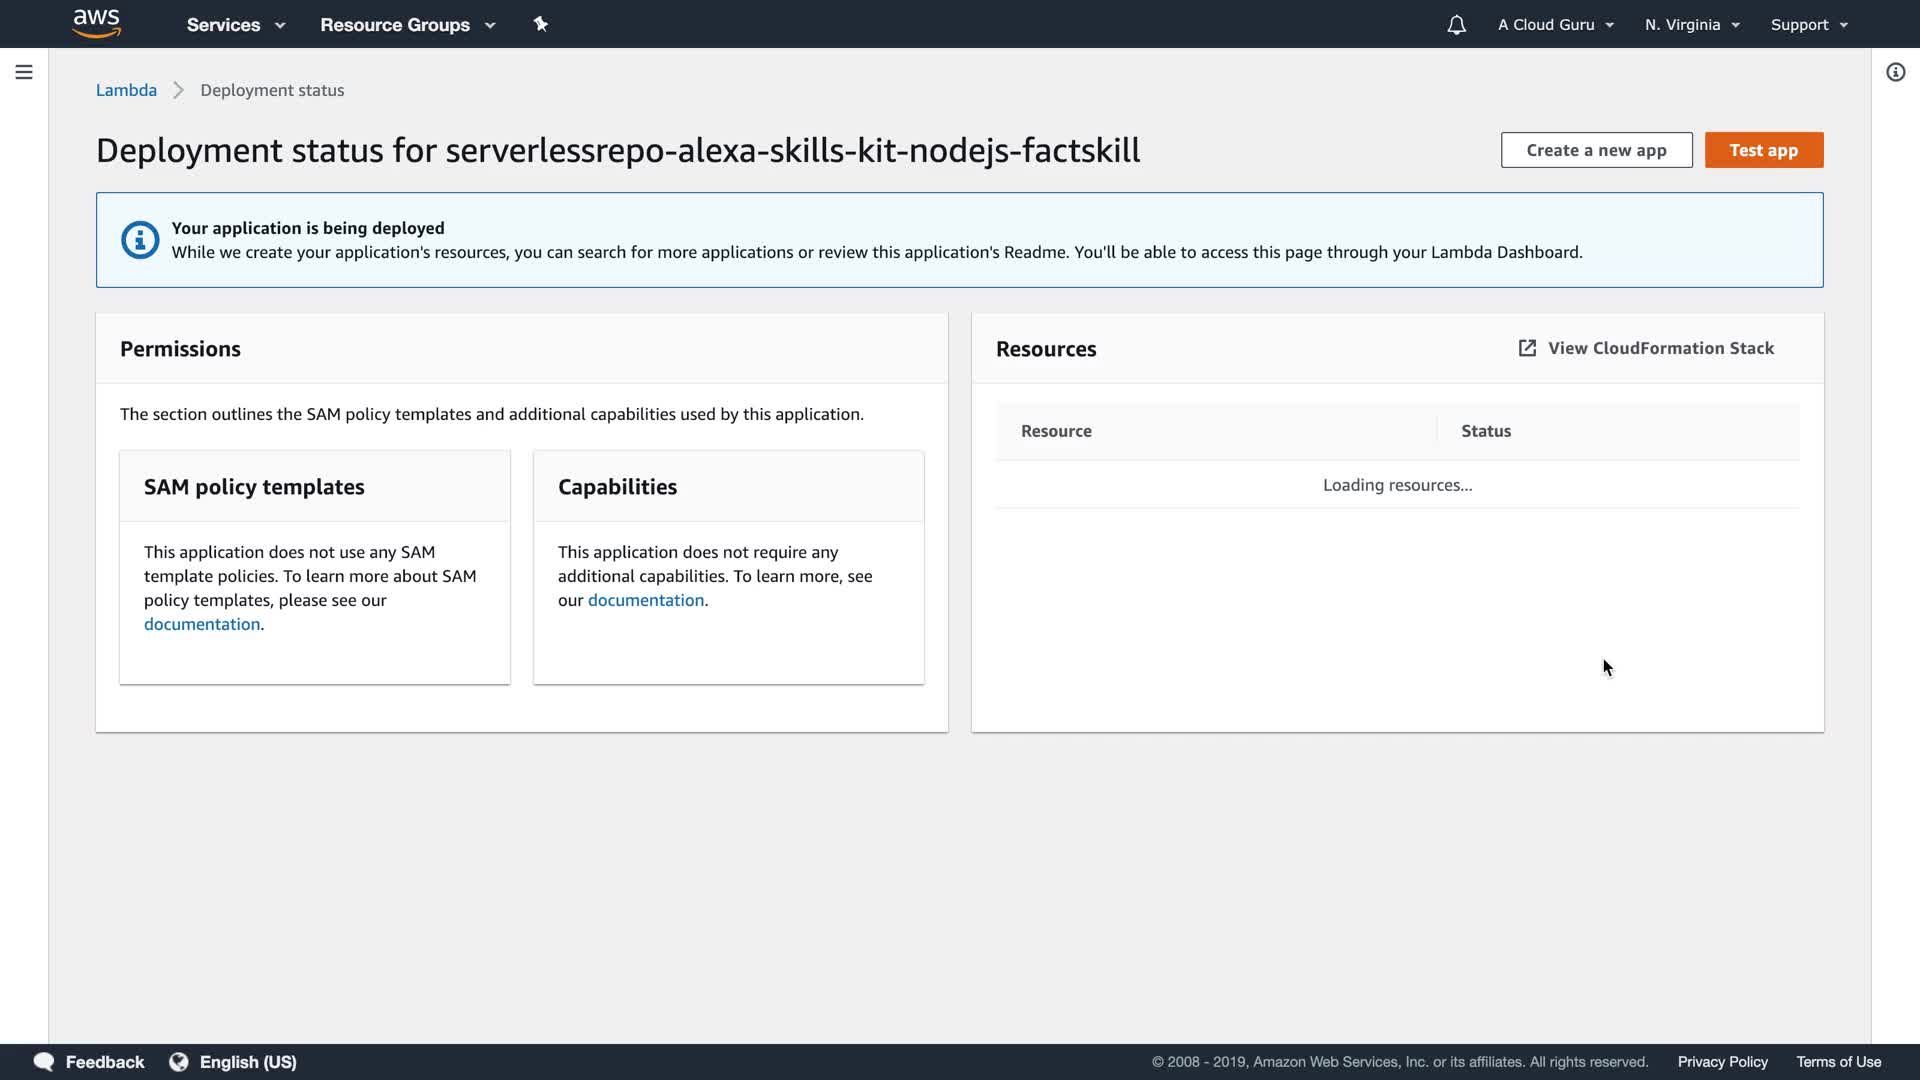Expand the Resource Groups dropdown
The width and height of the screenshot is (1920, 1080).
[x=407, y=25]
